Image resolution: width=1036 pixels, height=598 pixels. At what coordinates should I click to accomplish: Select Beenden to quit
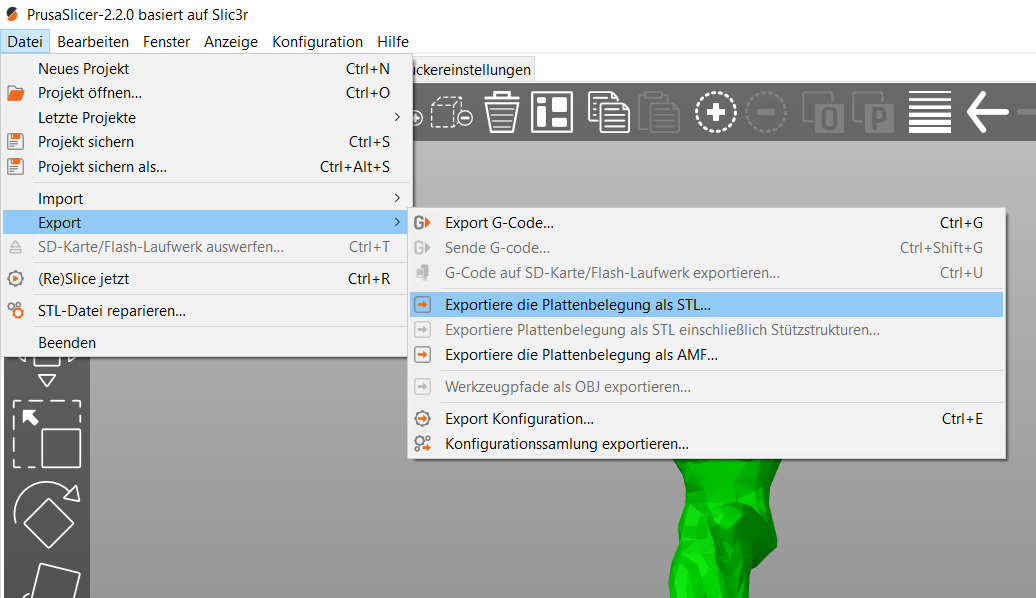(206, 343)
